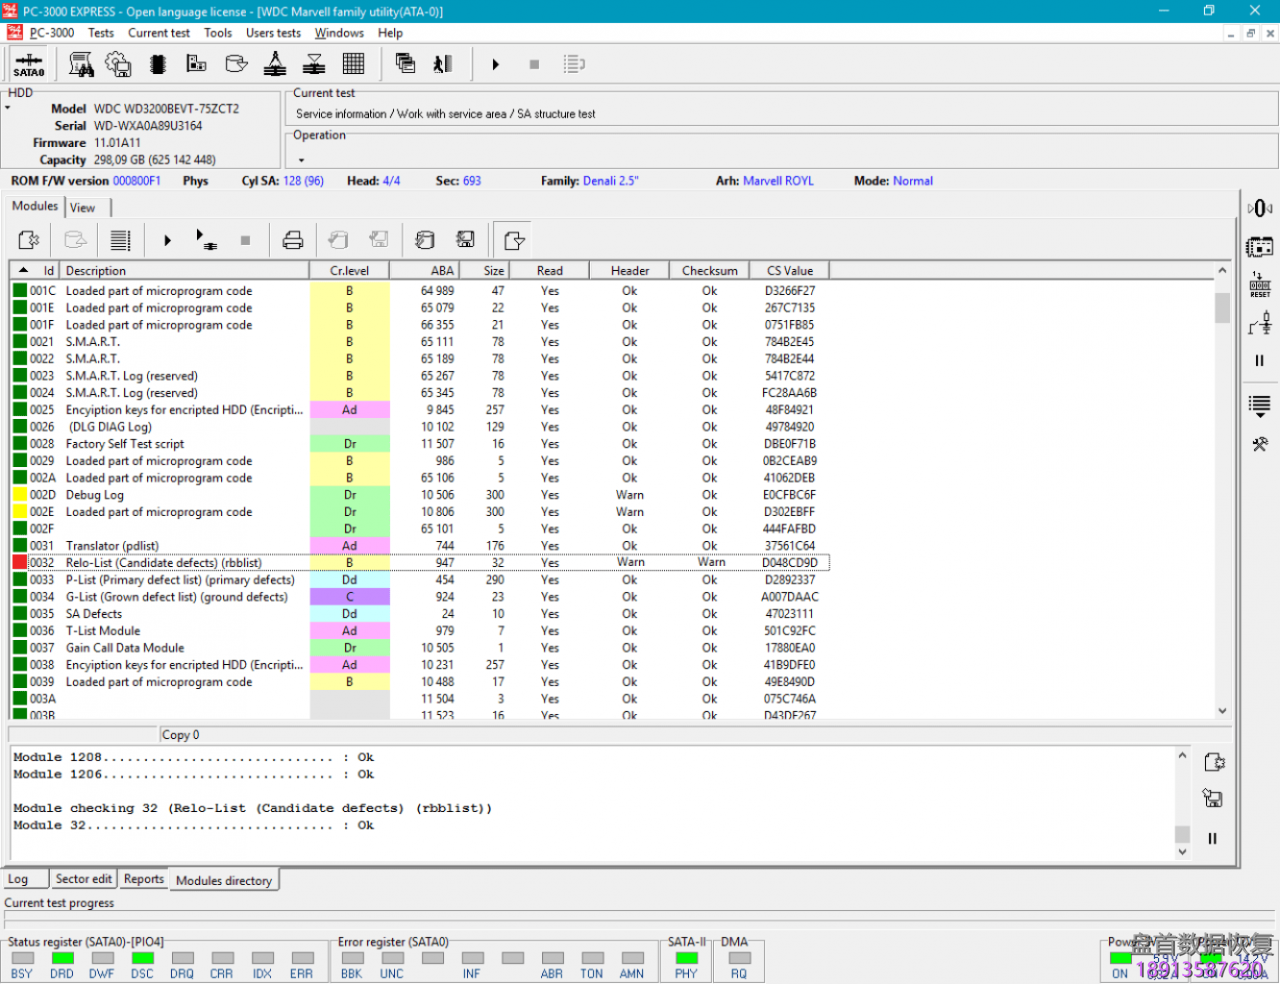This screenshot has width=1280, height=984.
Task: Open the grid table icon in main toolbar
Action: pyautogui.click(x=353, y=65)
